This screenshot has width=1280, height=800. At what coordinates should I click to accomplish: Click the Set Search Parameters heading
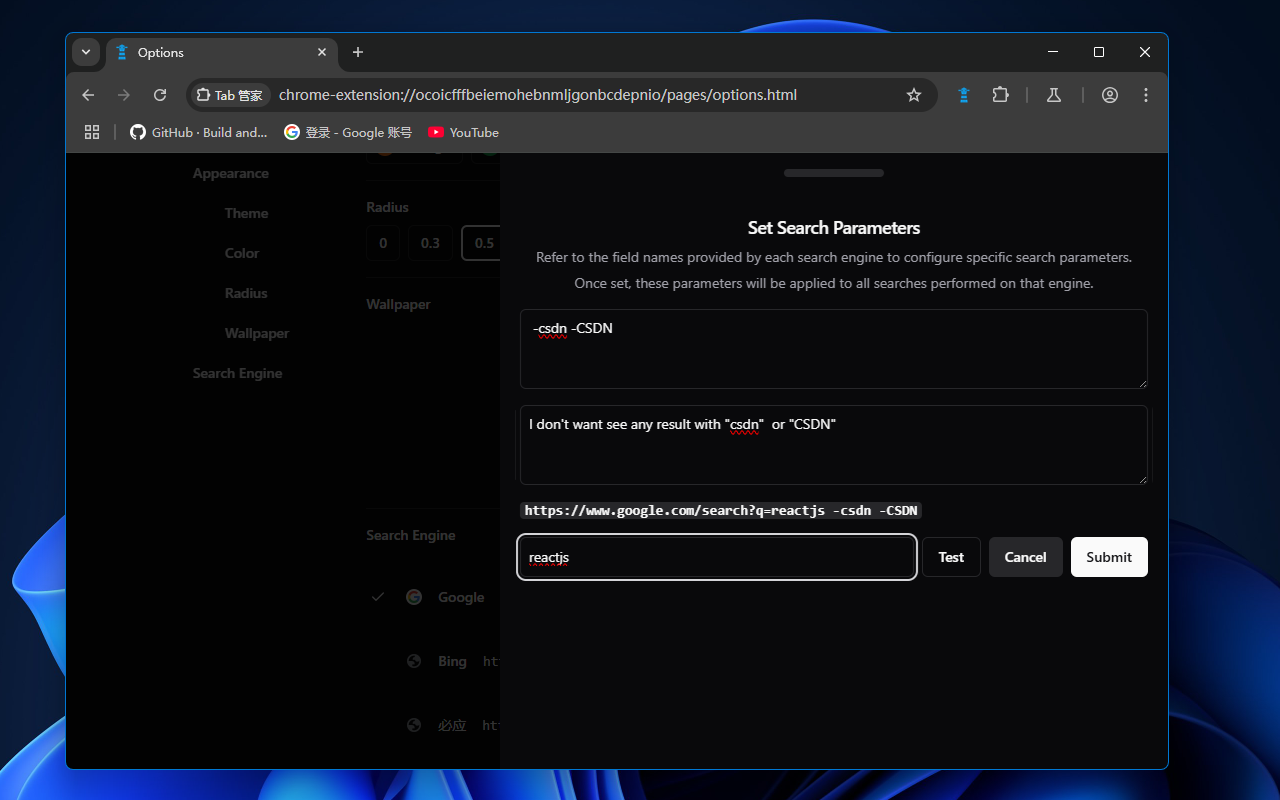click(834, 228)
